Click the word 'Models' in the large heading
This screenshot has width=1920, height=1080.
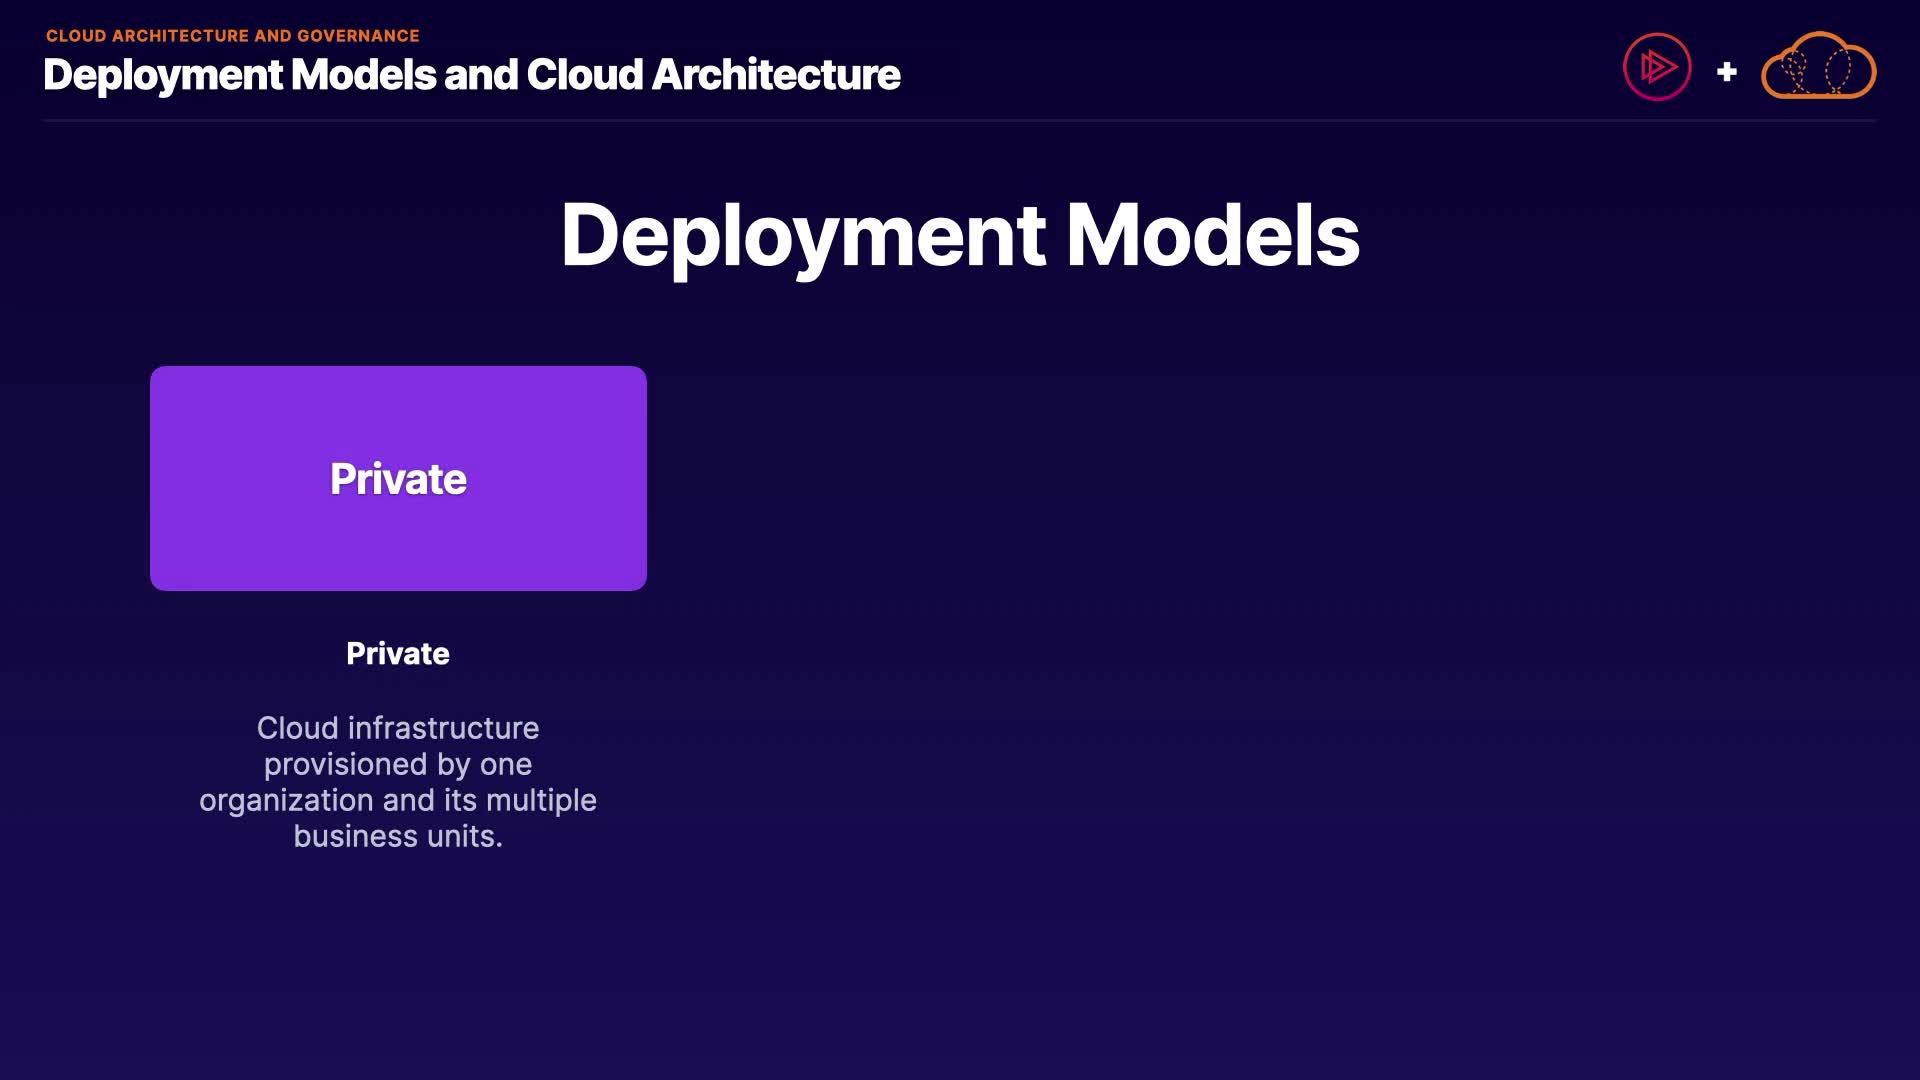(1212, 236)
